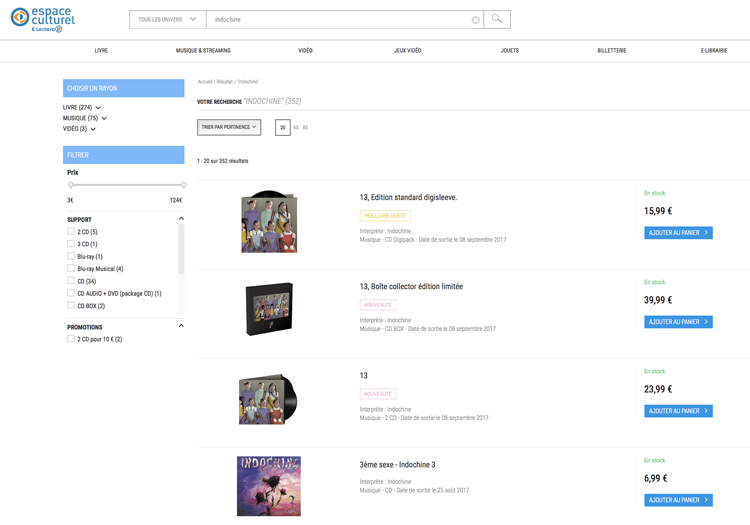The image size is (750, 525).
Task: Select 80 results per page
Action: [306, 128]
